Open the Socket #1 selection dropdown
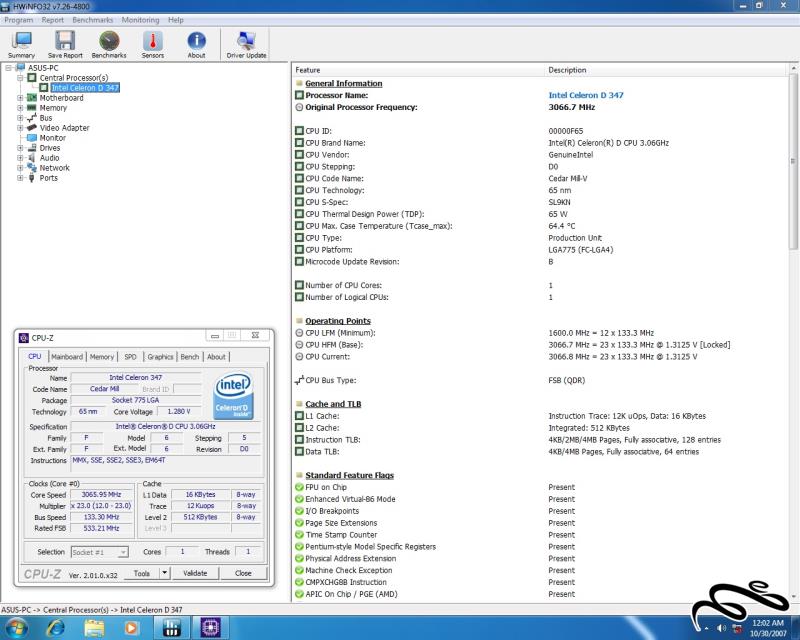This screenshot has height=640, width=800. (122, 552)
